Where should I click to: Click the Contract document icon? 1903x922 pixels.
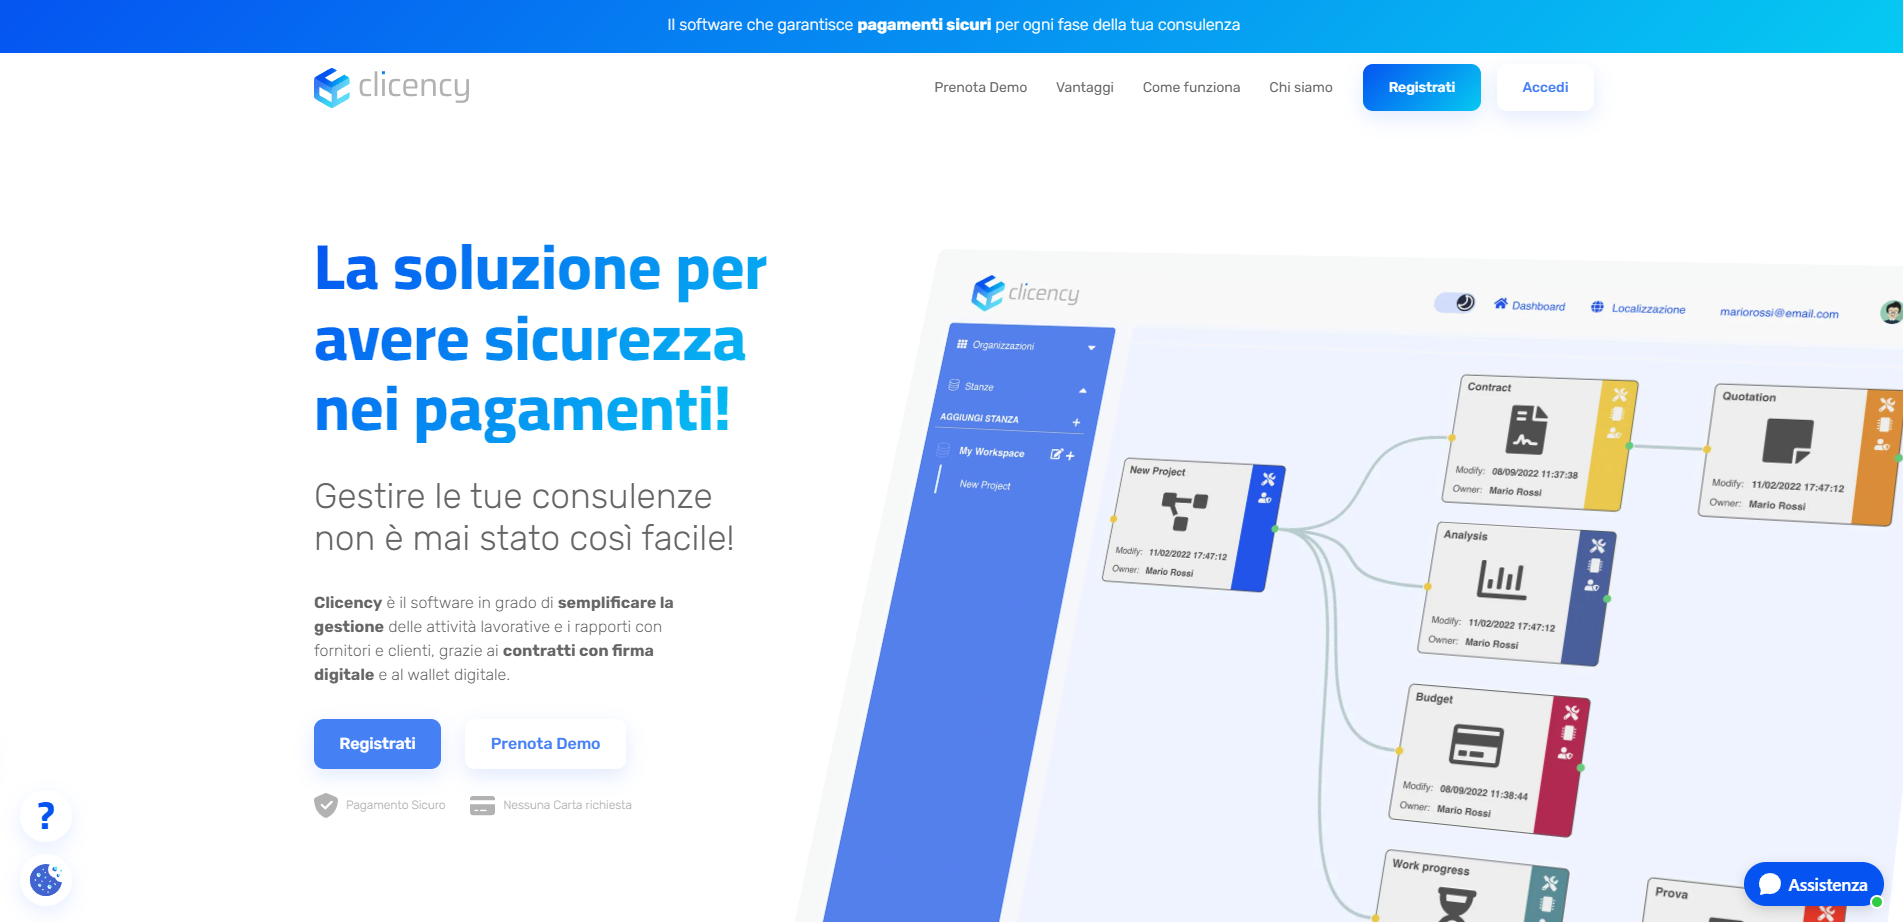1527,429
